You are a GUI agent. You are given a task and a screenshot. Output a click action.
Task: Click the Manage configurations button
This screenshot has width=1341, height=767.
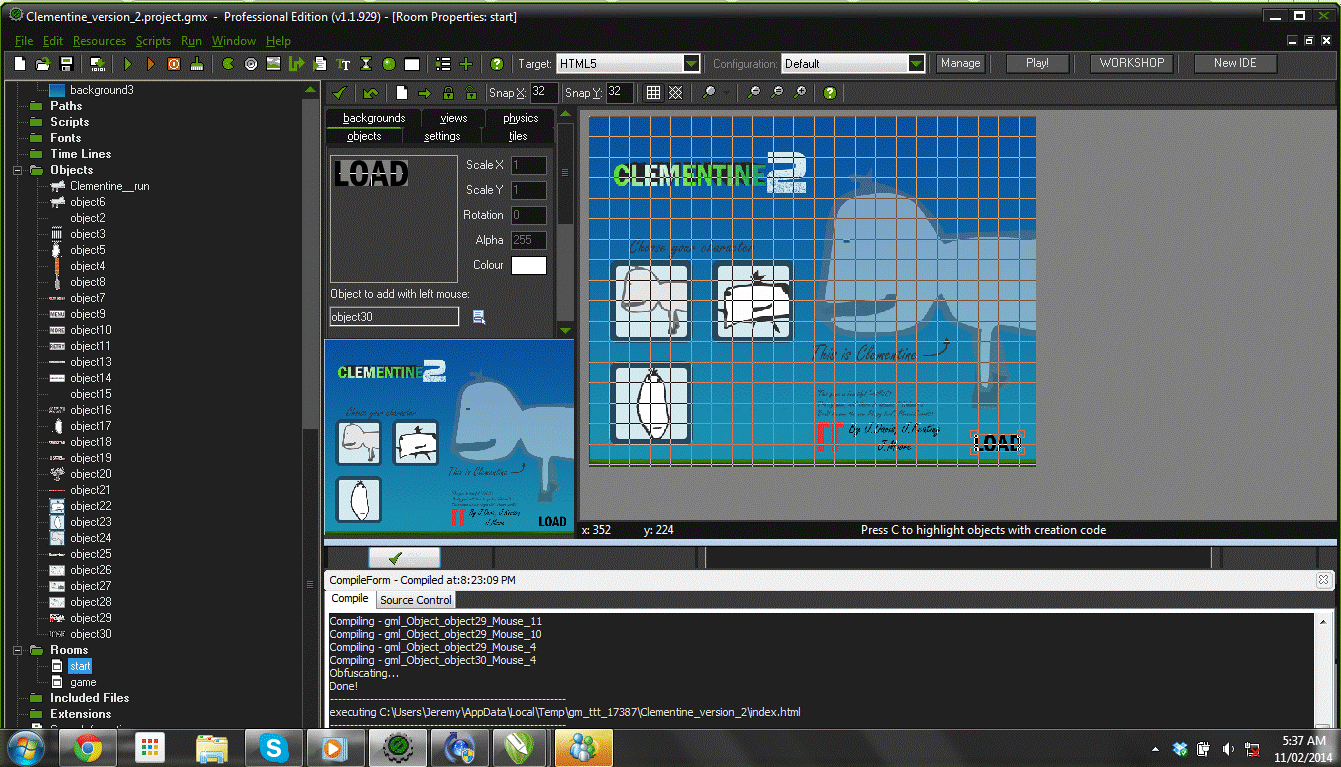[x=960, y=63]
